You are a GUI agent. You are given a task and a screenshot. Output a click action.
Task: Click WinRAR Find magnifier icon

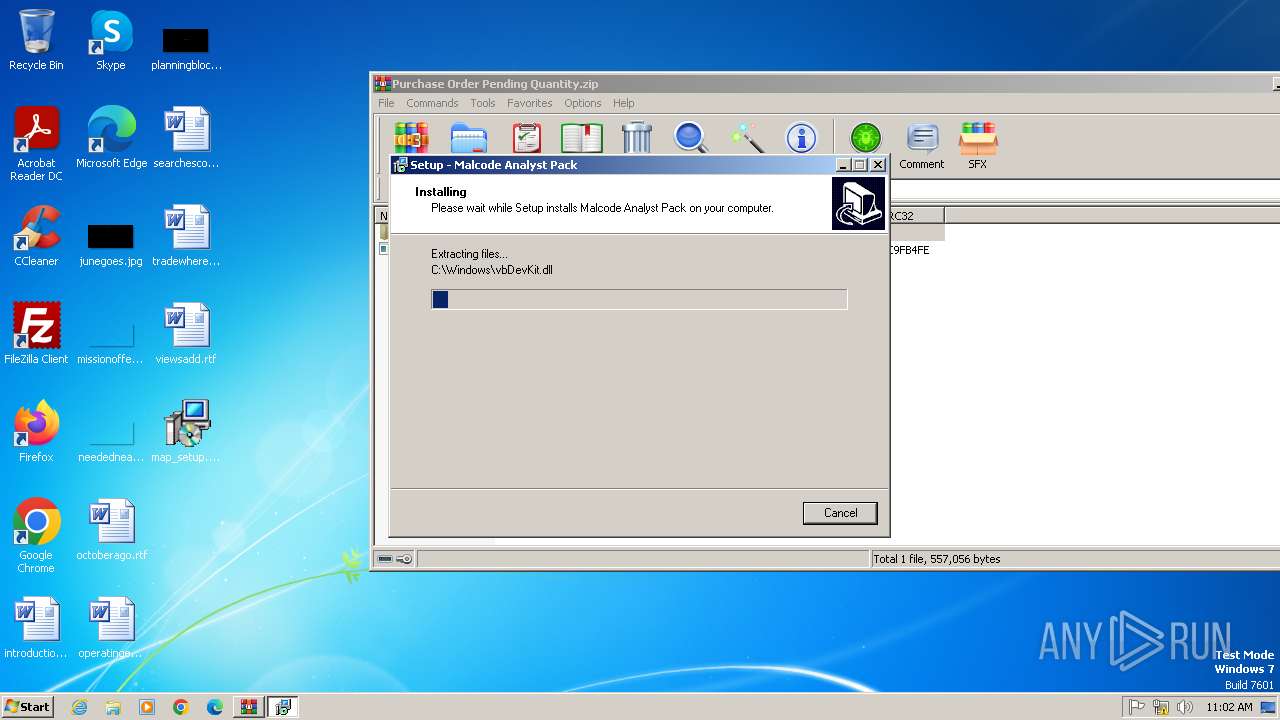click(691, 138)
